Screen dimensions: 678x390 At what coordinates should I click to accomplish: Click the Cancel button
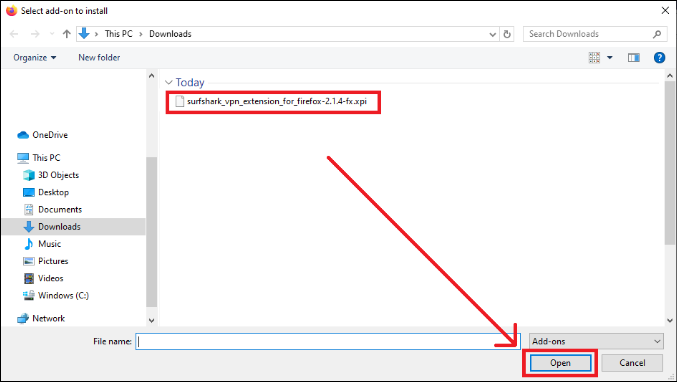point(632,363)
